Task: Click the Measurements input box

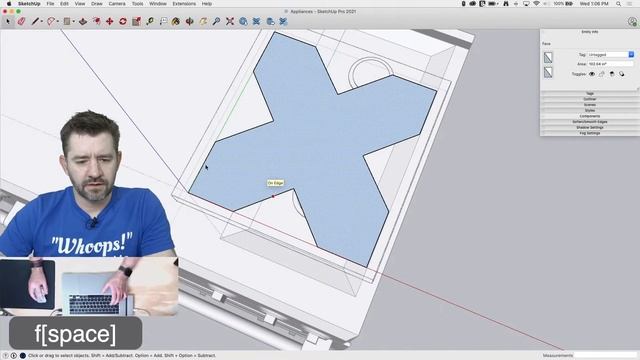Action: click(605, 356)
